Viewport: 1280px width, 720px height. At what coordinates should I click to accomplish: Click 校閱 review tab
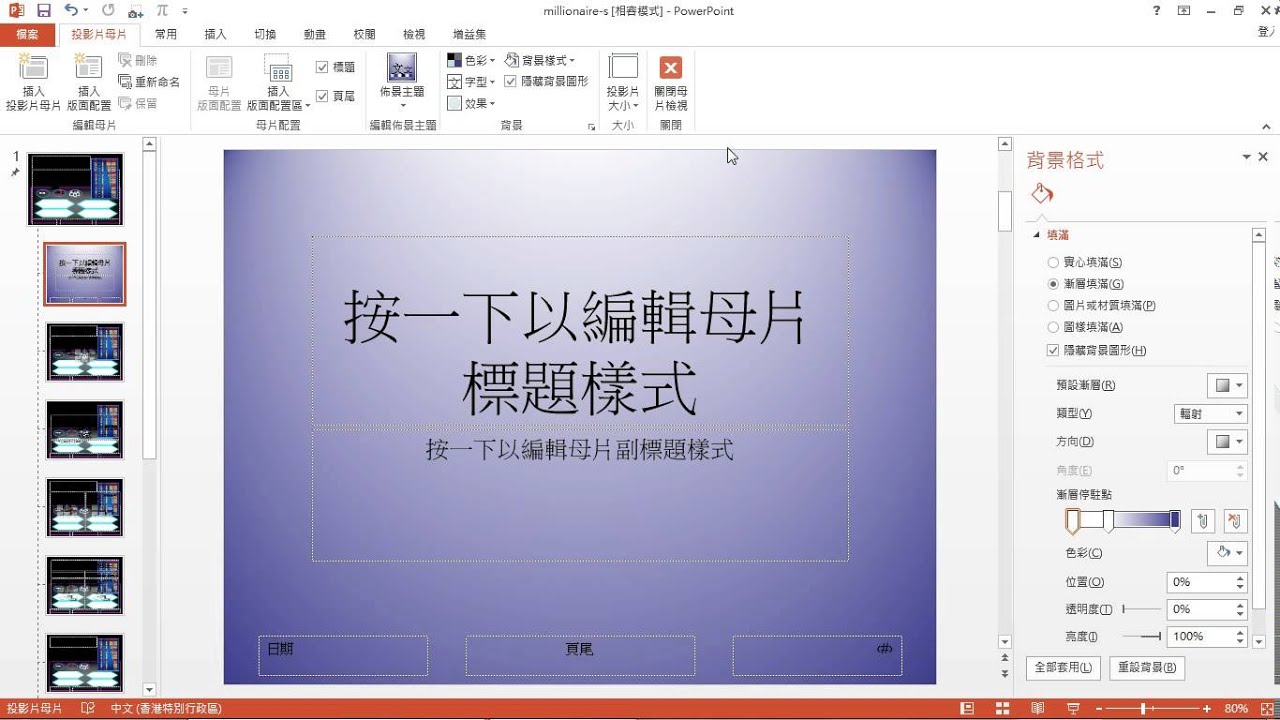point(364,34)
